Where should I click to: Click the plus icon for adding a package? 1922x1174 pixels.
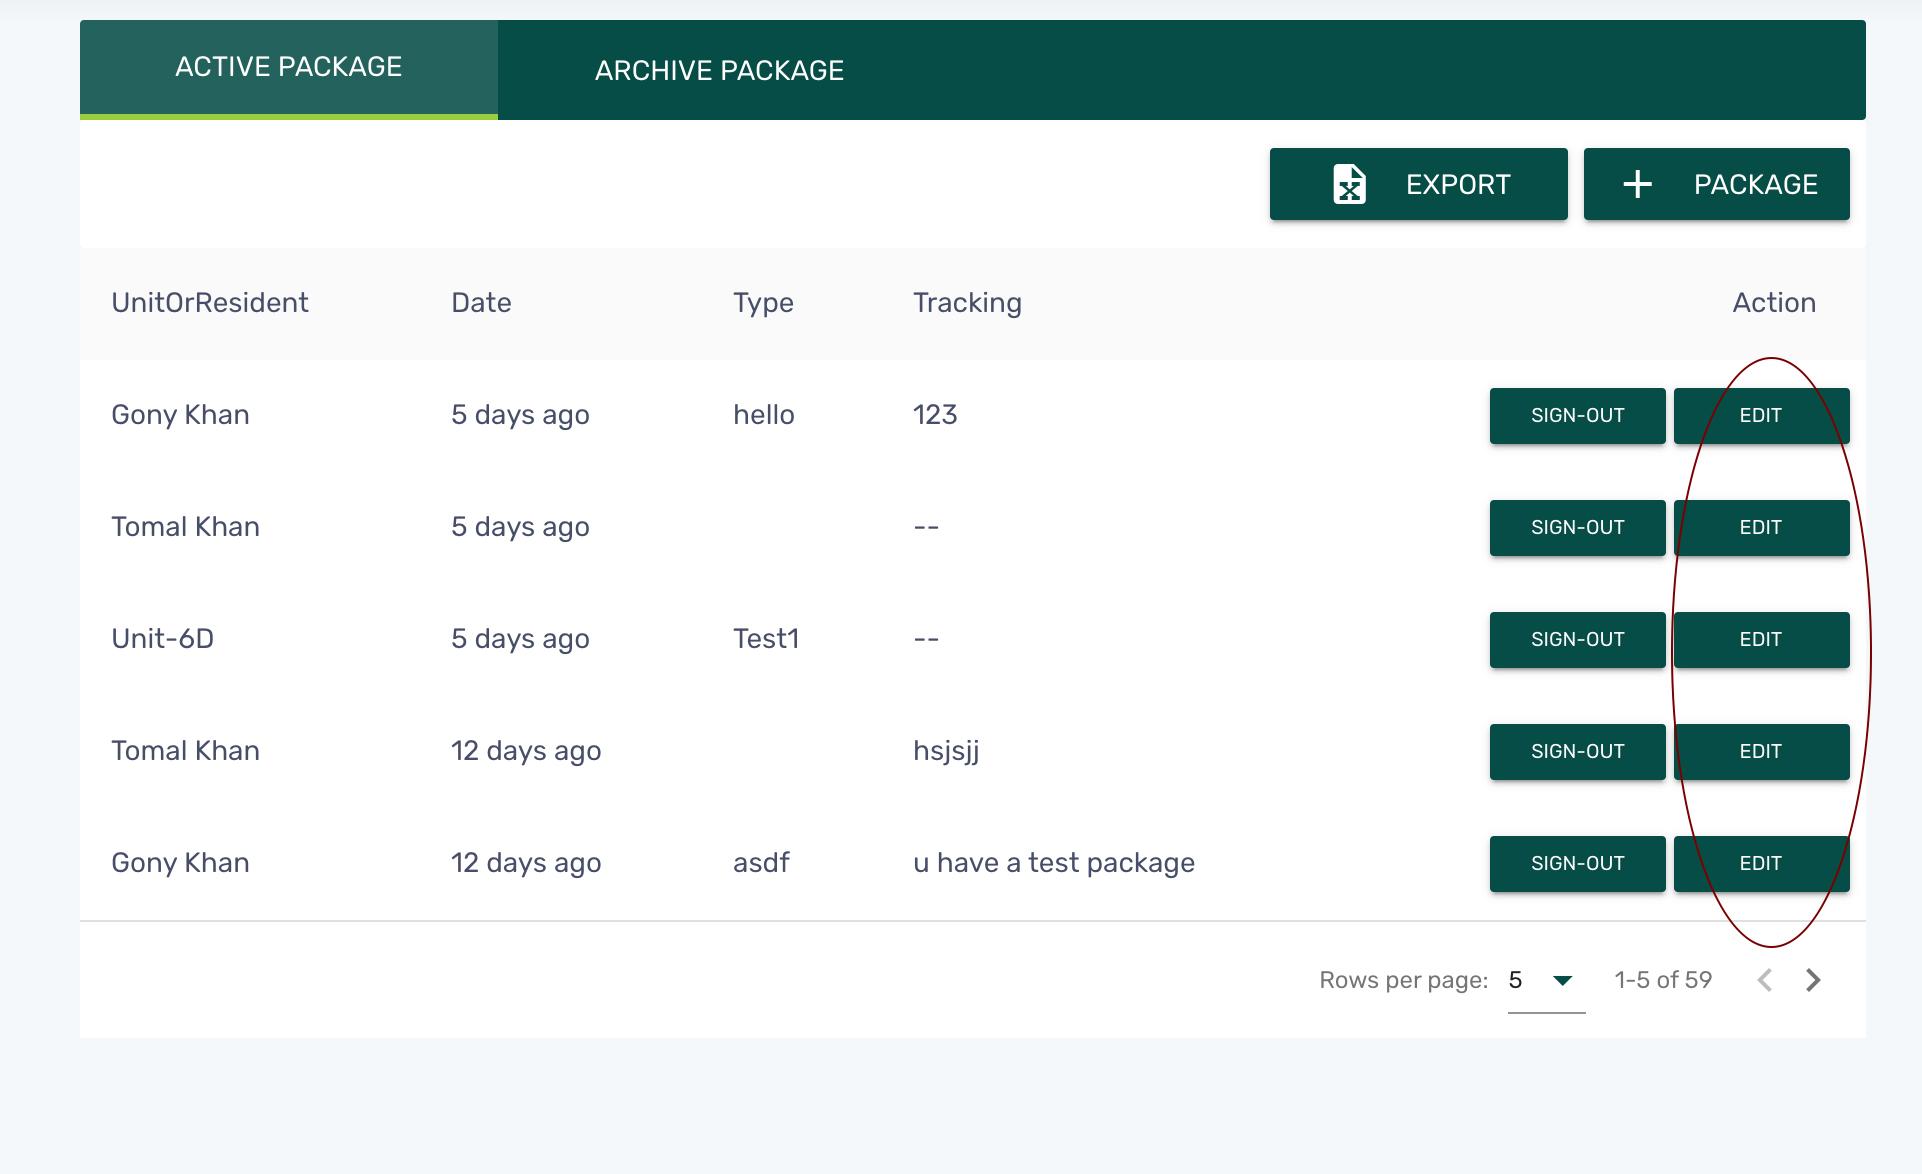coord(1637,184)
